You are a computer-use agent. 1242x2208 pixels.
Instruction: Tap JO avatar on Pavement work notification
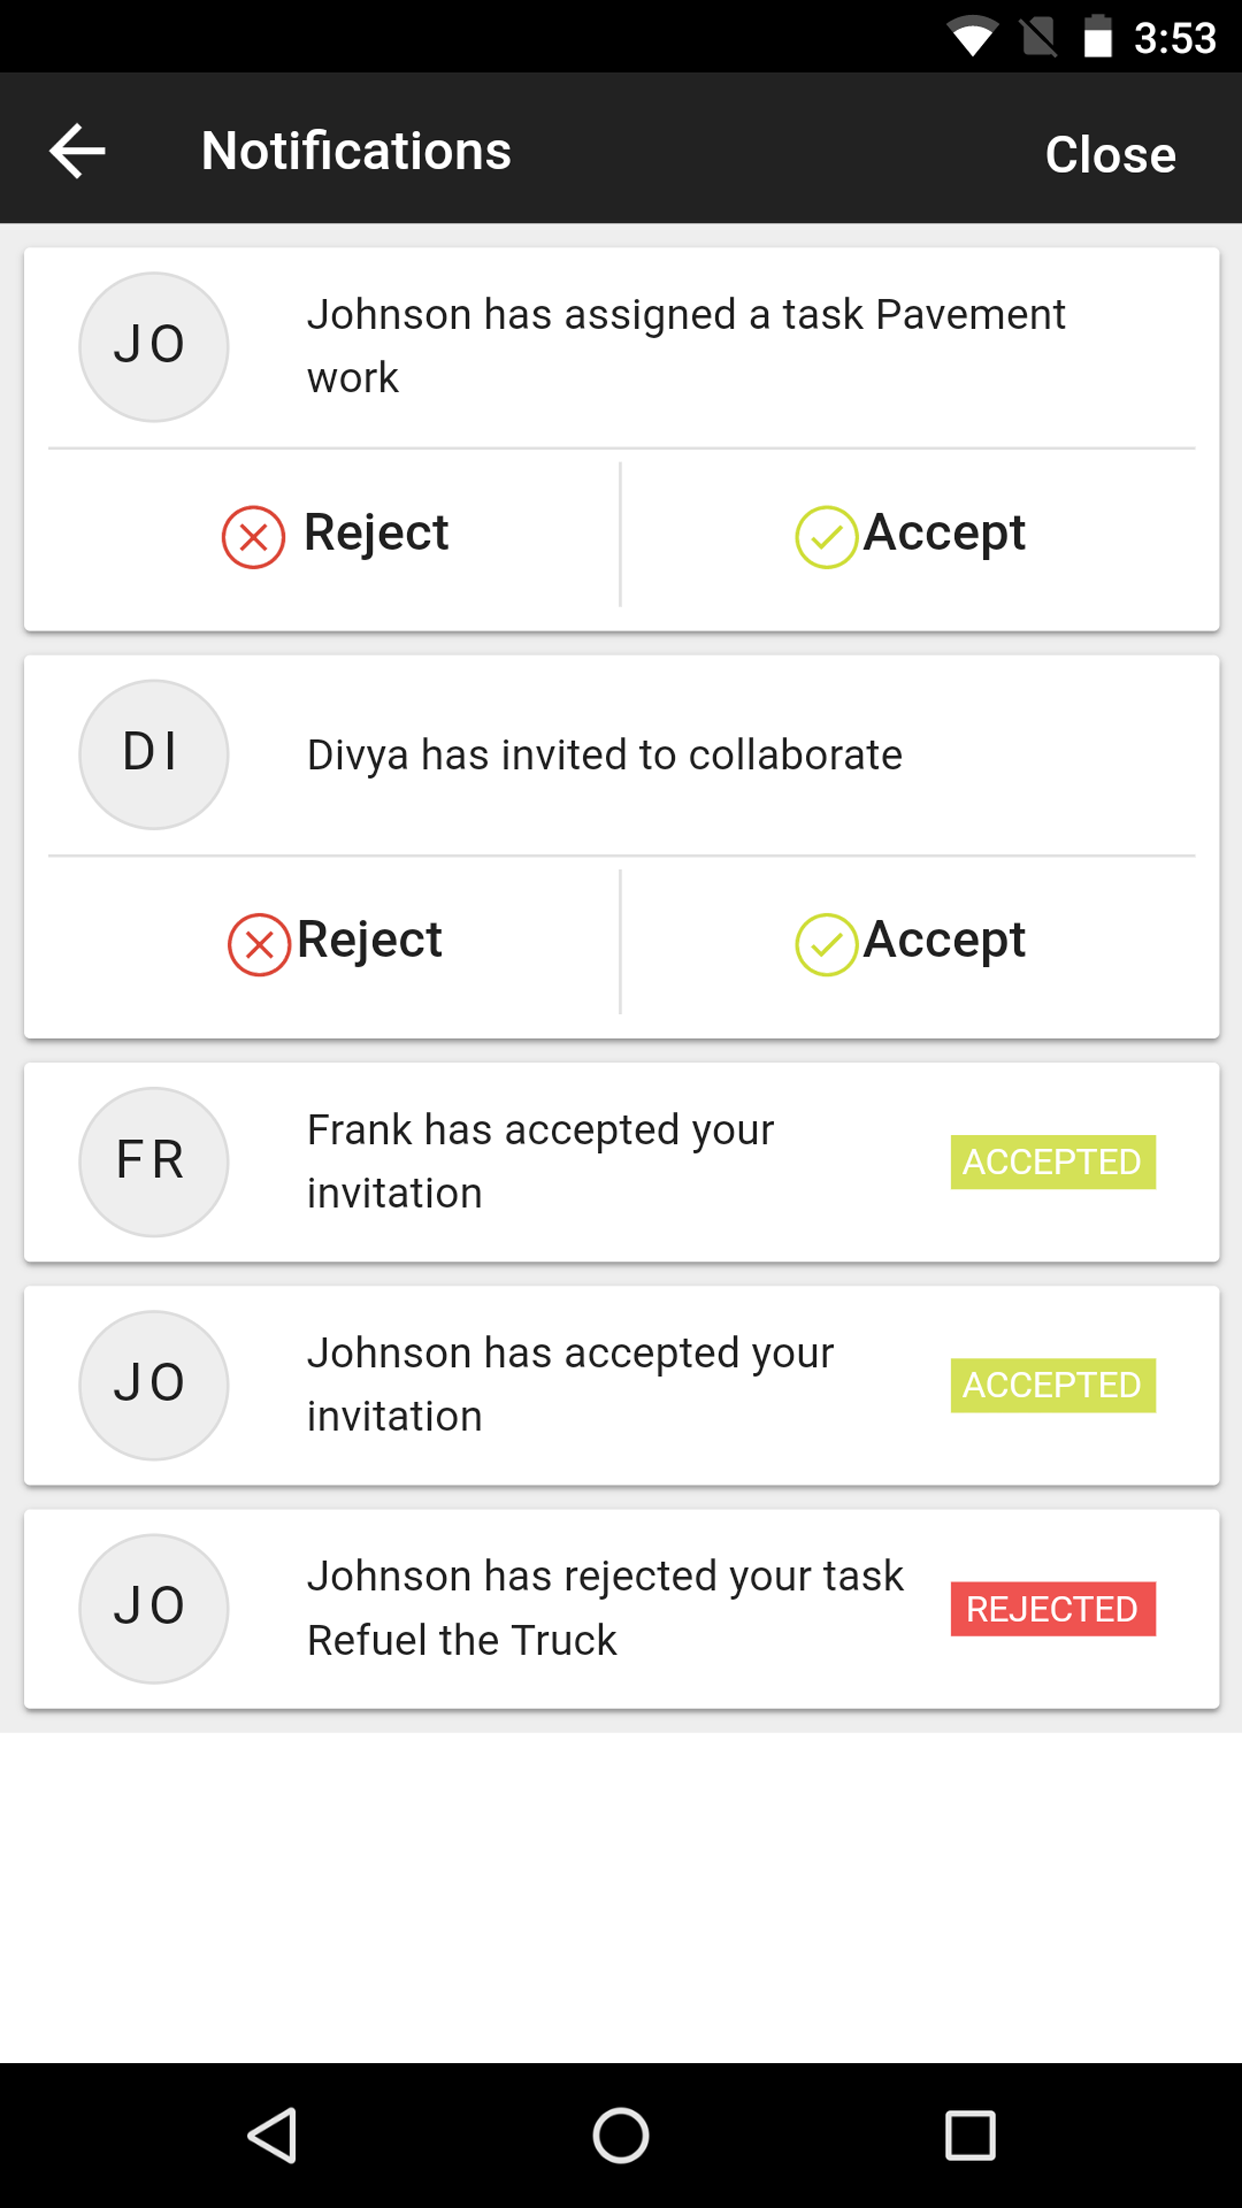coord(153,346)
